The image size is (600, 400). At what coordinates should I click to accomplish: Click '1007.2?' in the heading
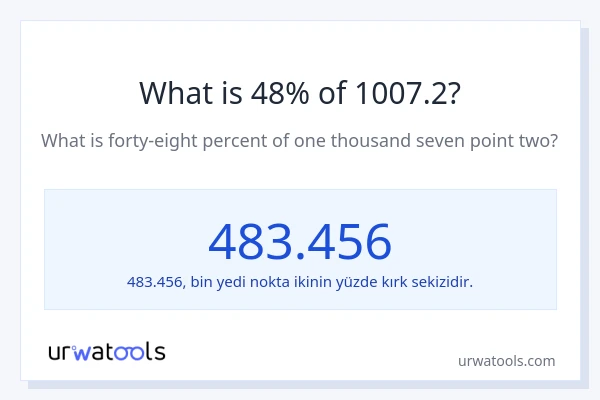click(x=408, y=93)
